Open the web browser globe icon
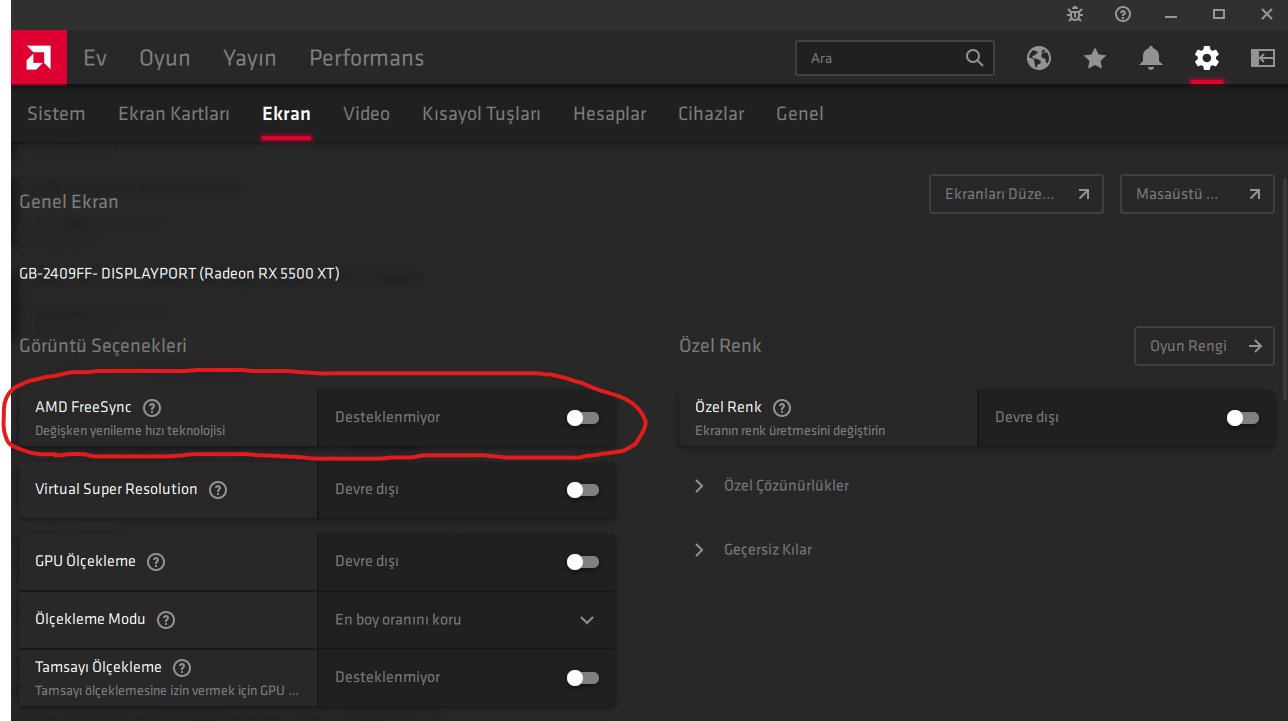This screenshot has height=721, width=1288. click(x=1039, y=58)
